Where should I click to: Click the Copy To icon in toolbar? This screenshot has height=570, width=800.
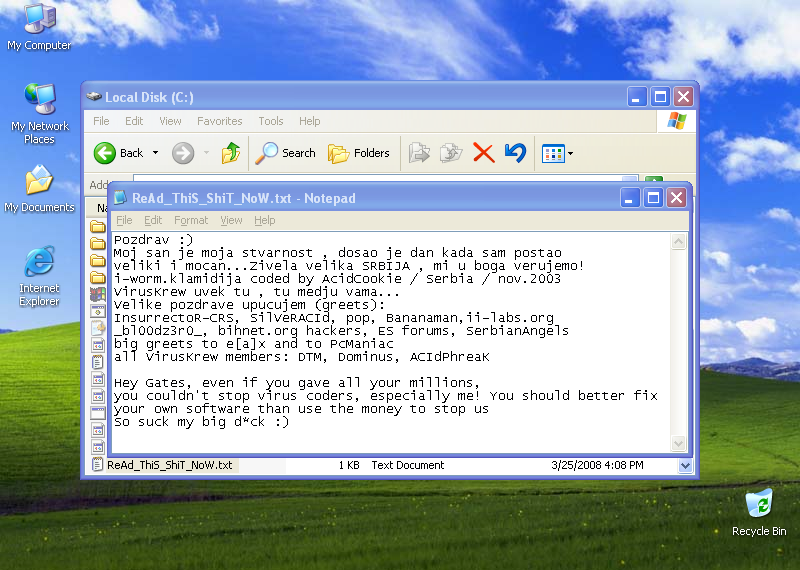coord(451,153)
